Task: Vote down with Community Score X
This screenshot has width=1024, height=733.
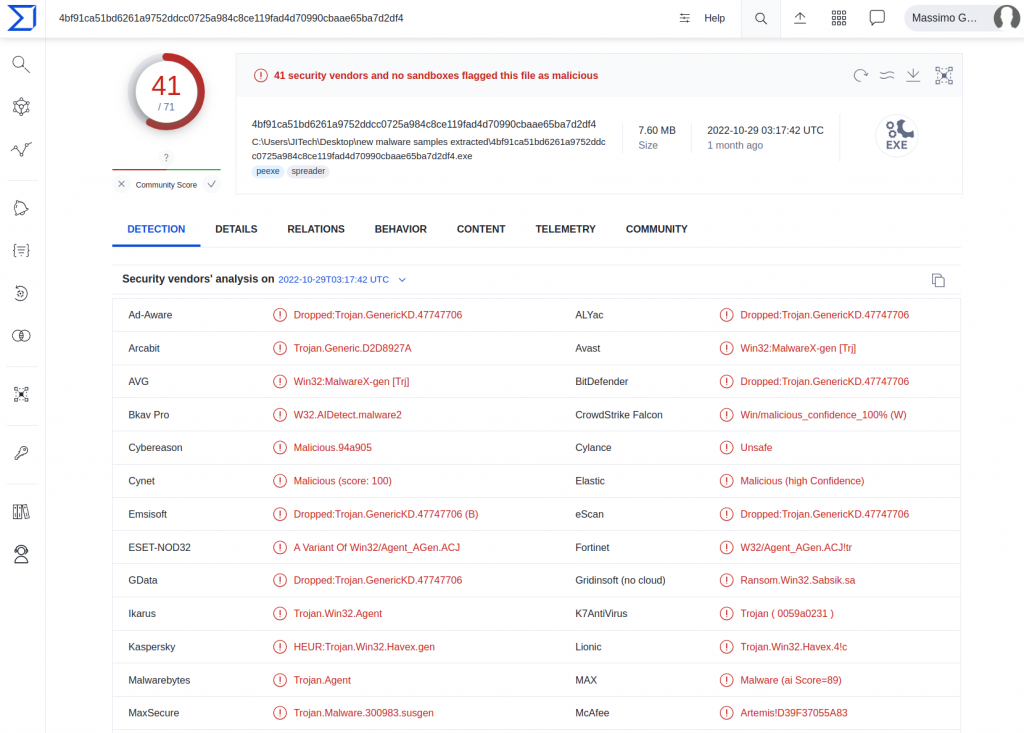Action: point(121,184)
